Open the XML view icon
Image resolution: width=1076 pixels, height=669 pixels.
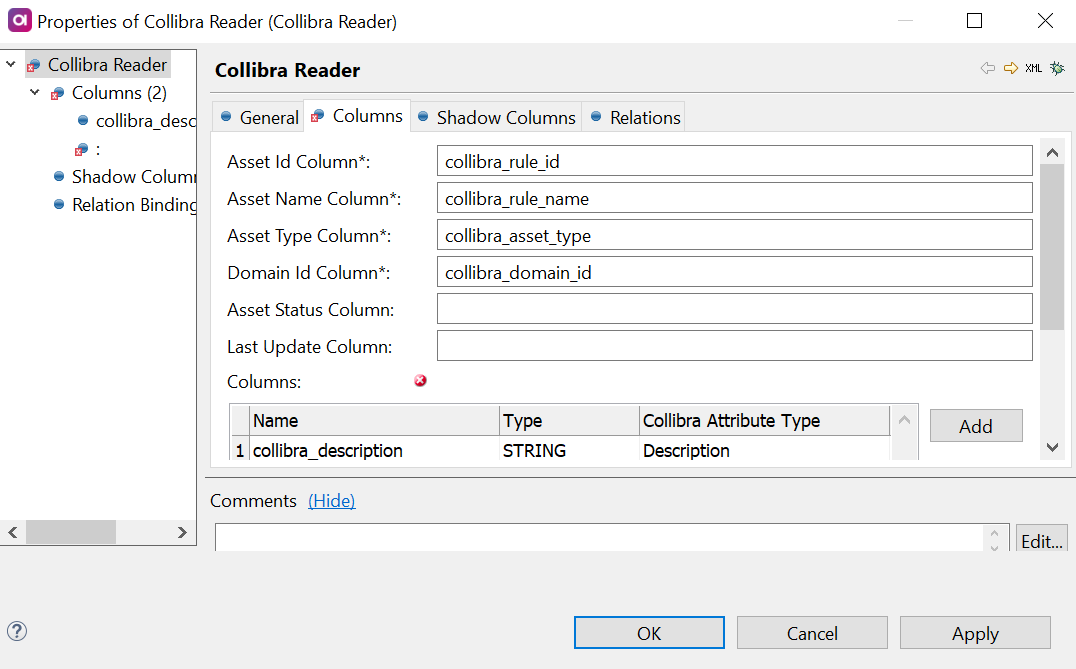(x=1032, y=68)
